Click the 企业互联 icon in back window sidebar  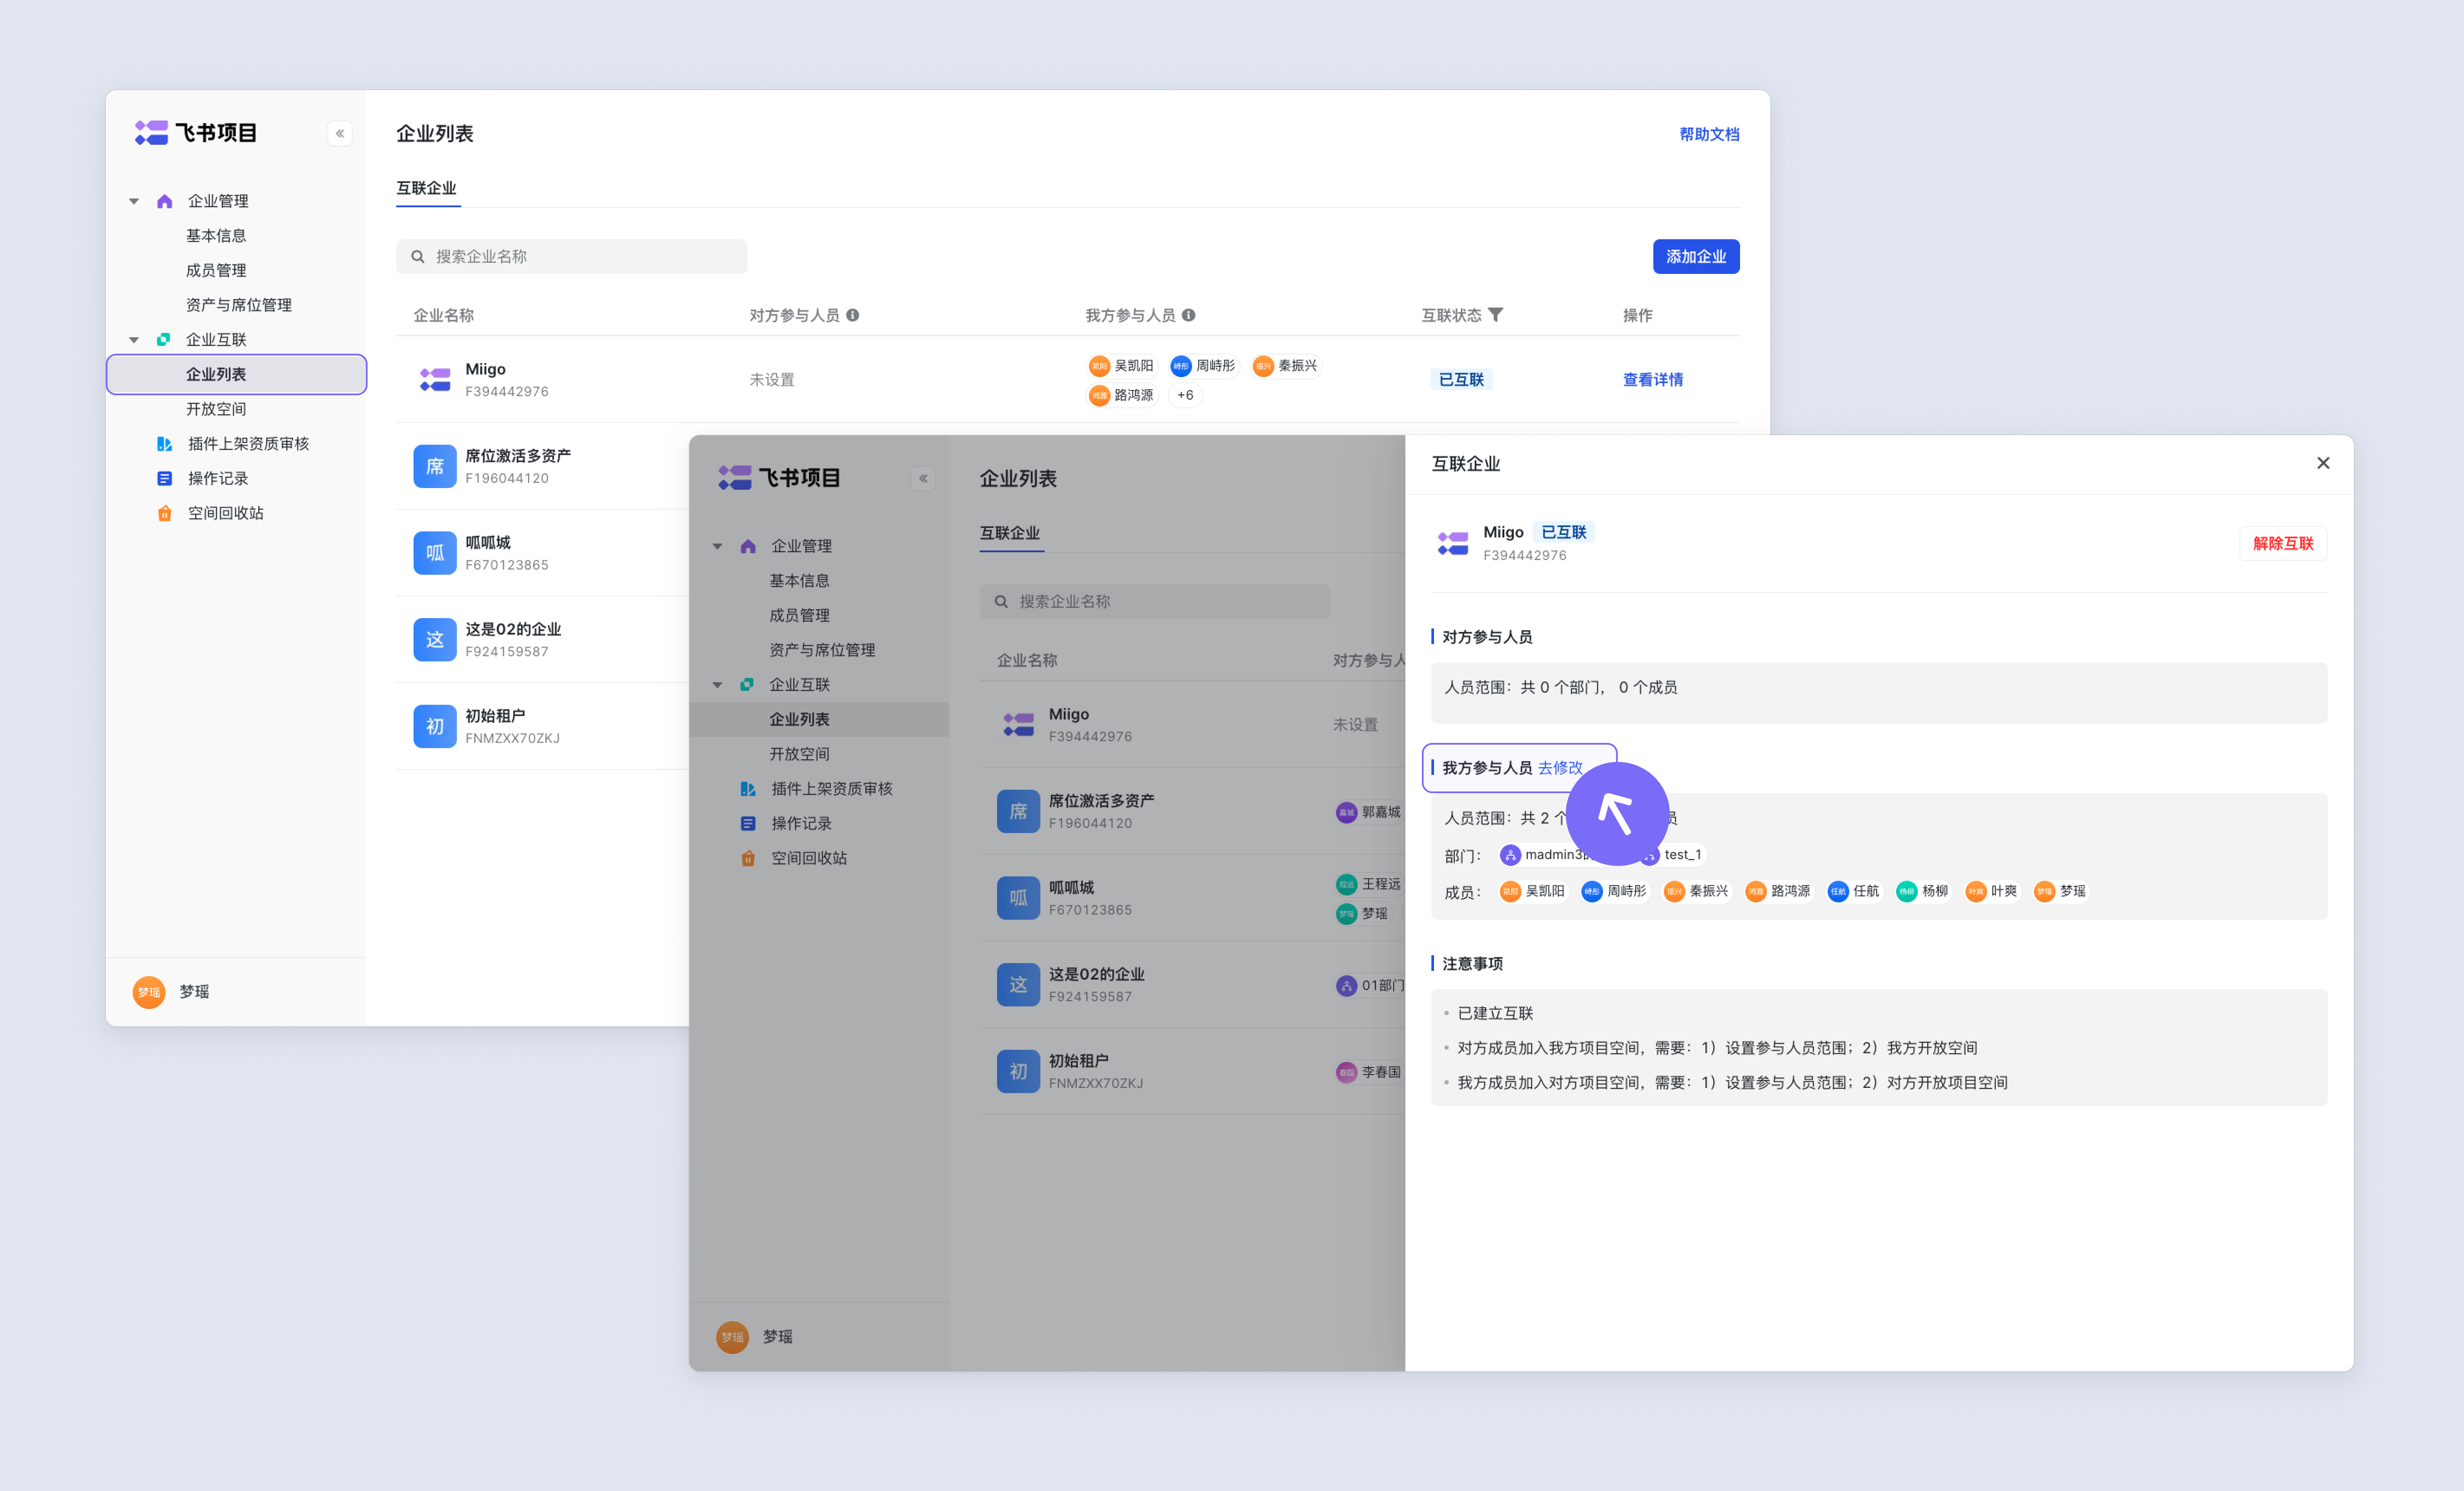[163, 340]
